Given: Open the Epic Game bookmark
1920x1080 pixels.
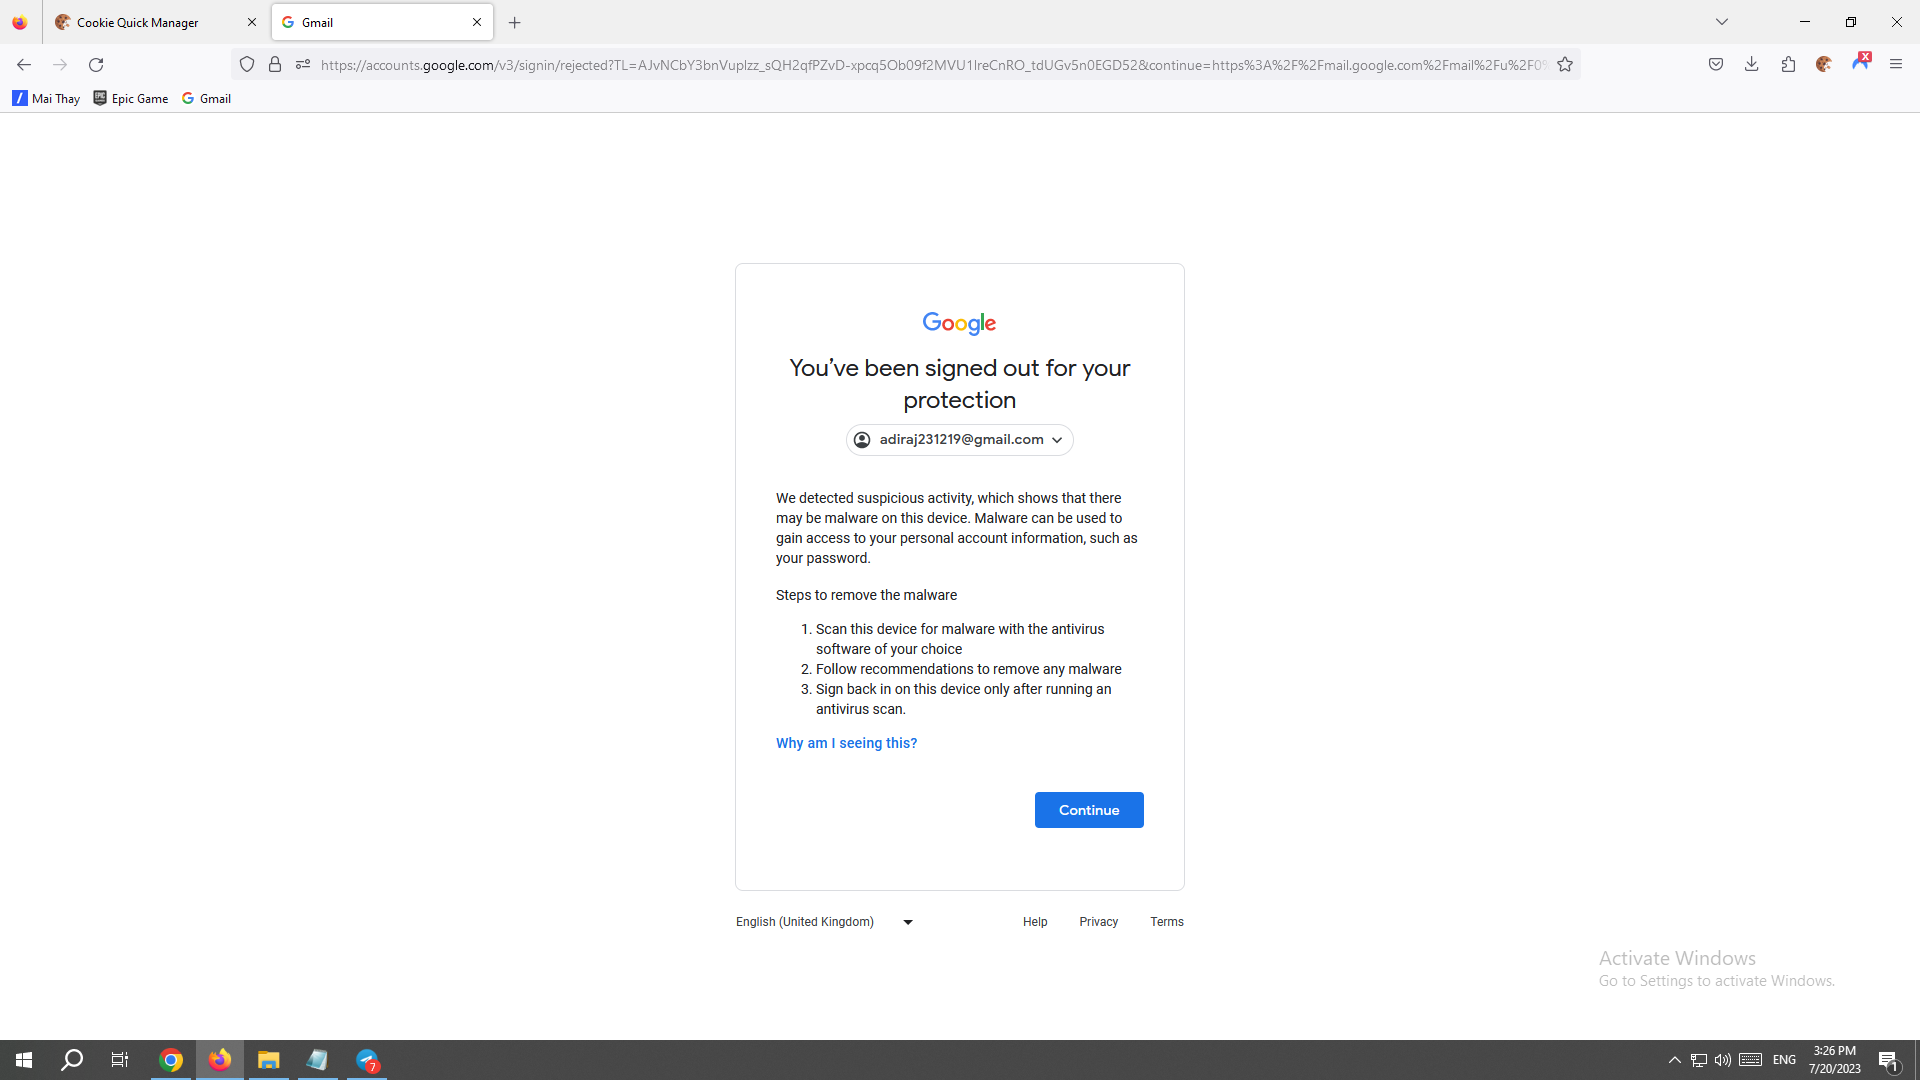Looking at the screenshot, I should pos(131,98).
